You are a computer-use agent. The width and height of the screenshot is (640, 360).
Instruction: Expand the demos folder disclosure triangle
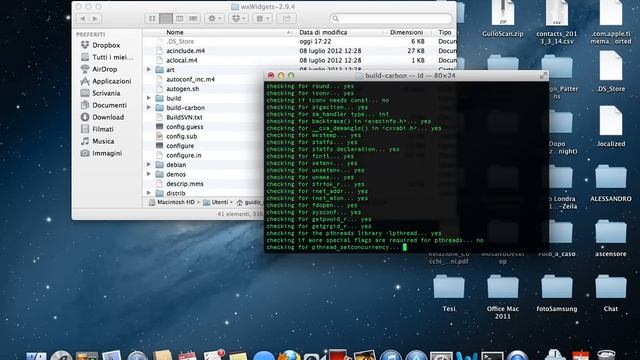149,174
